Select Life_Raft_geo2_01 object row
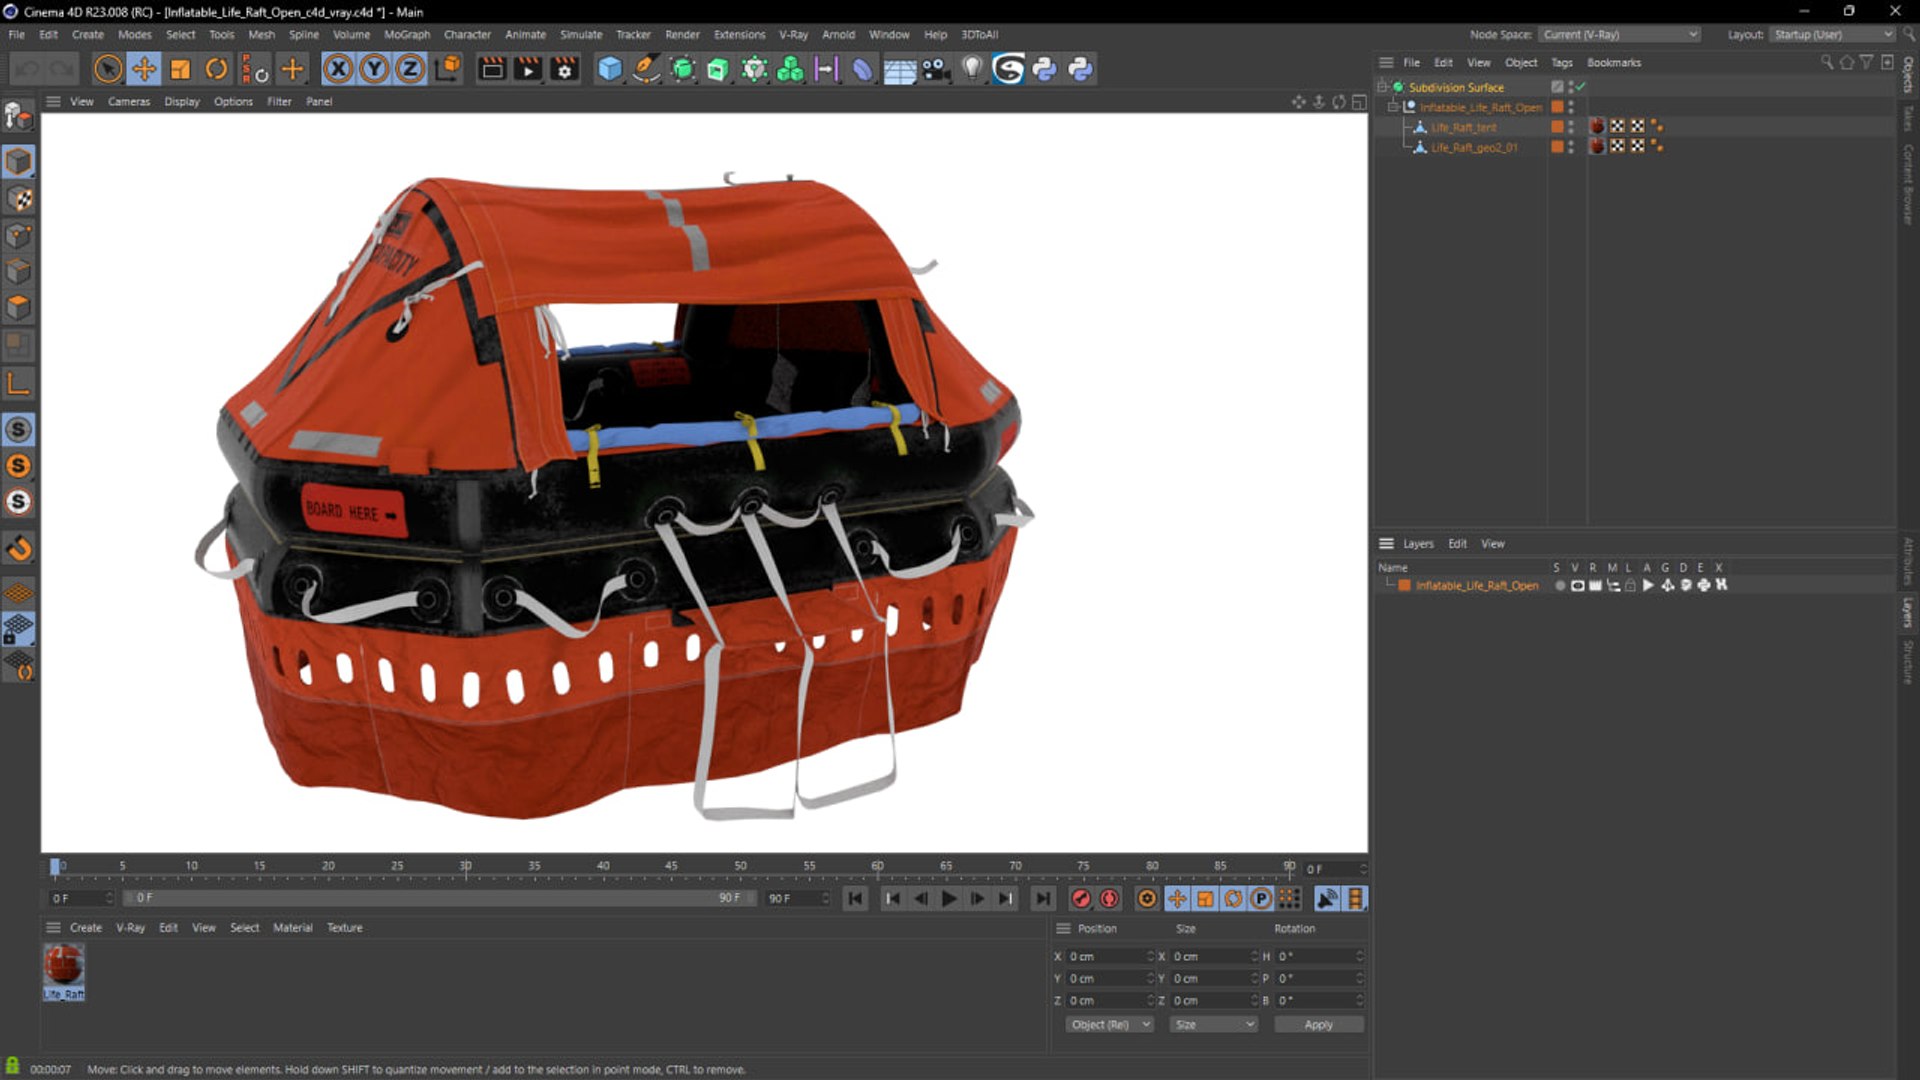 coord(1473,147)
